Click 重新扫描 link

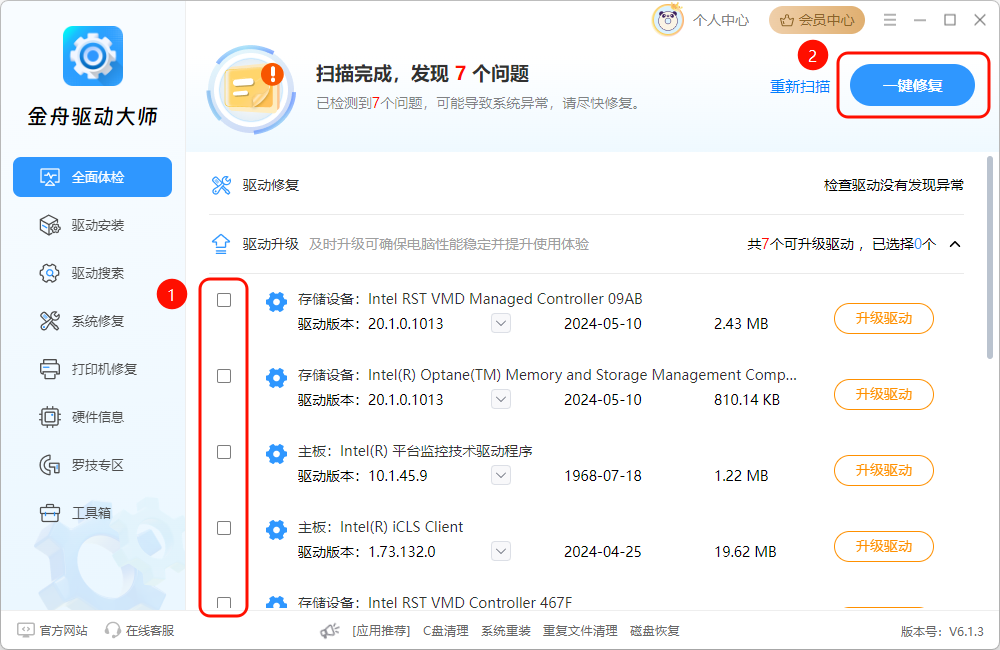click(x=800, y=86)
